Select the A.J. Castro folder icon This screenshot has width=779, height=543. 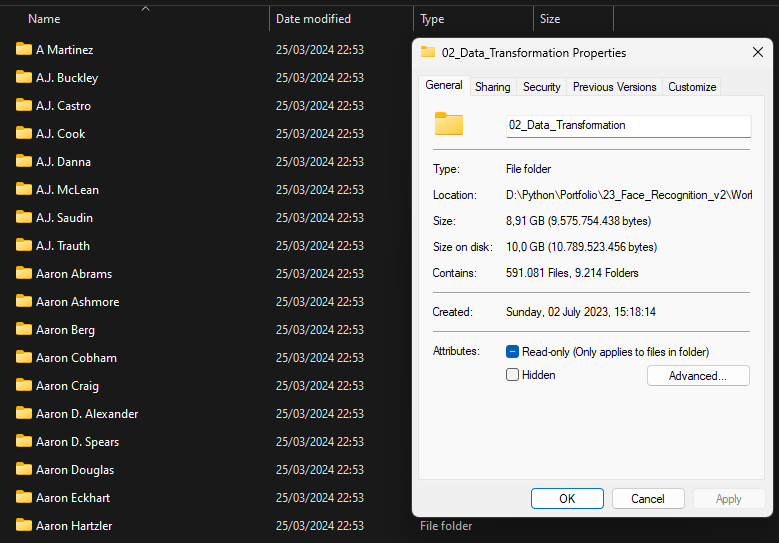[x=23, y=105]
